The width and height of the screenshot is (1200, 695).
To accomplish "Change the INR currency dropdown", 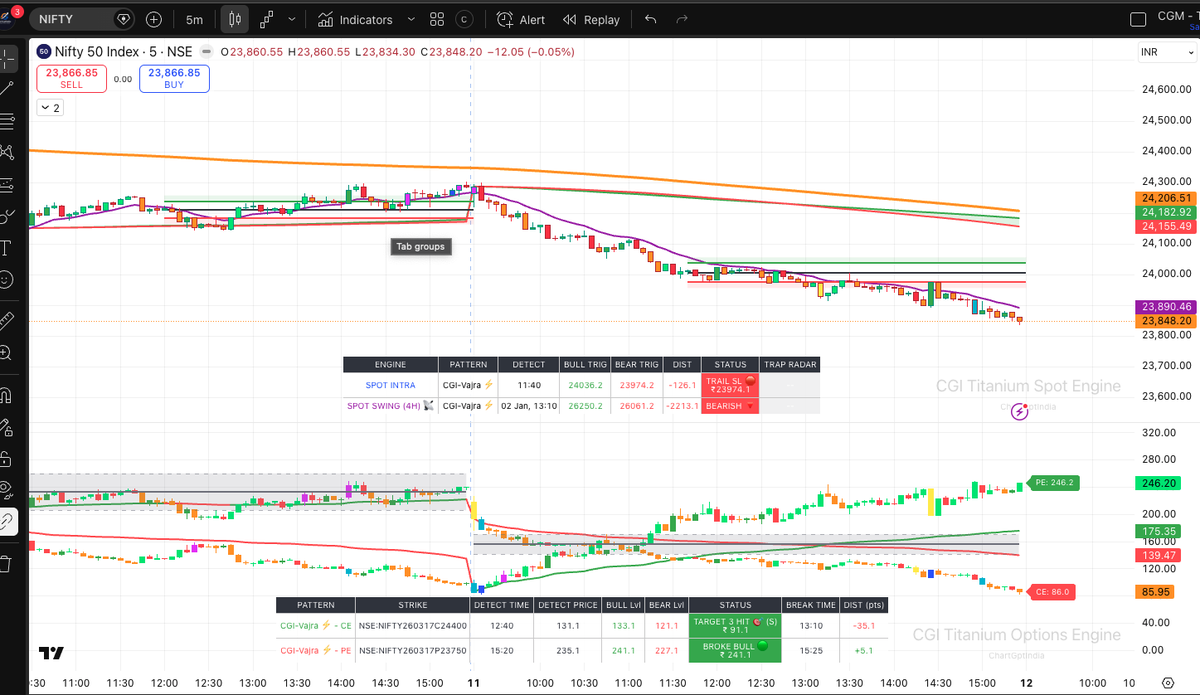I will click(x=1167, y=52).
